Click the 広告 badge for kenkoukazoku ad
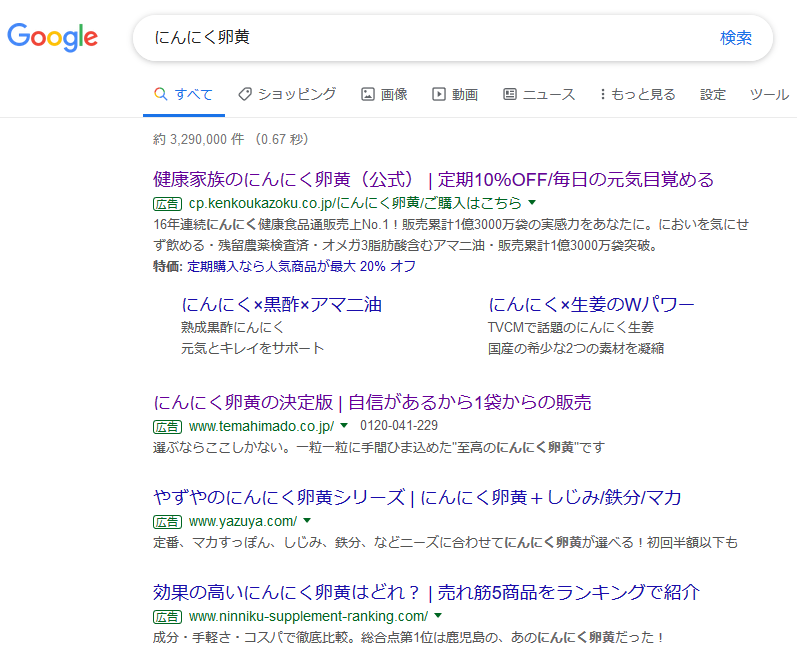797x661 pixels. 167,204
